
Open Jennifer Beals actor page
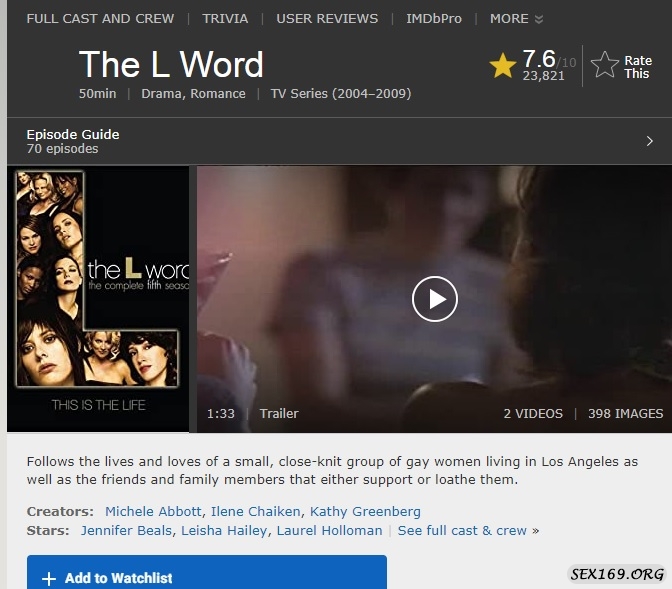tap(126, 531)
